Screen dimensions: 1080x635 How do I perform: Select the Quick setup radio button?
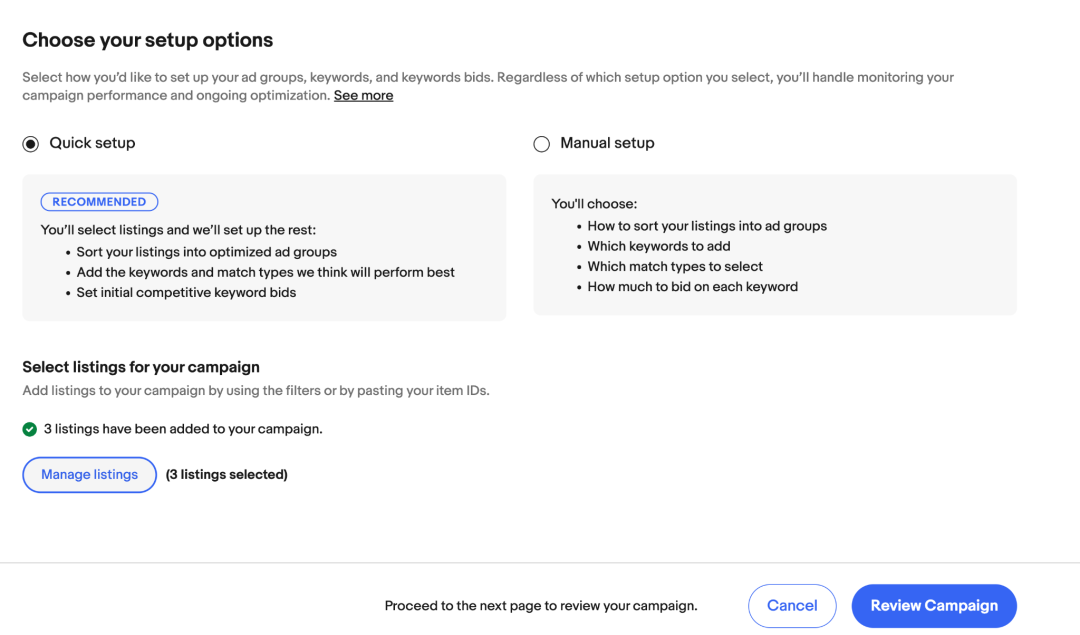[x=31, y=144]
